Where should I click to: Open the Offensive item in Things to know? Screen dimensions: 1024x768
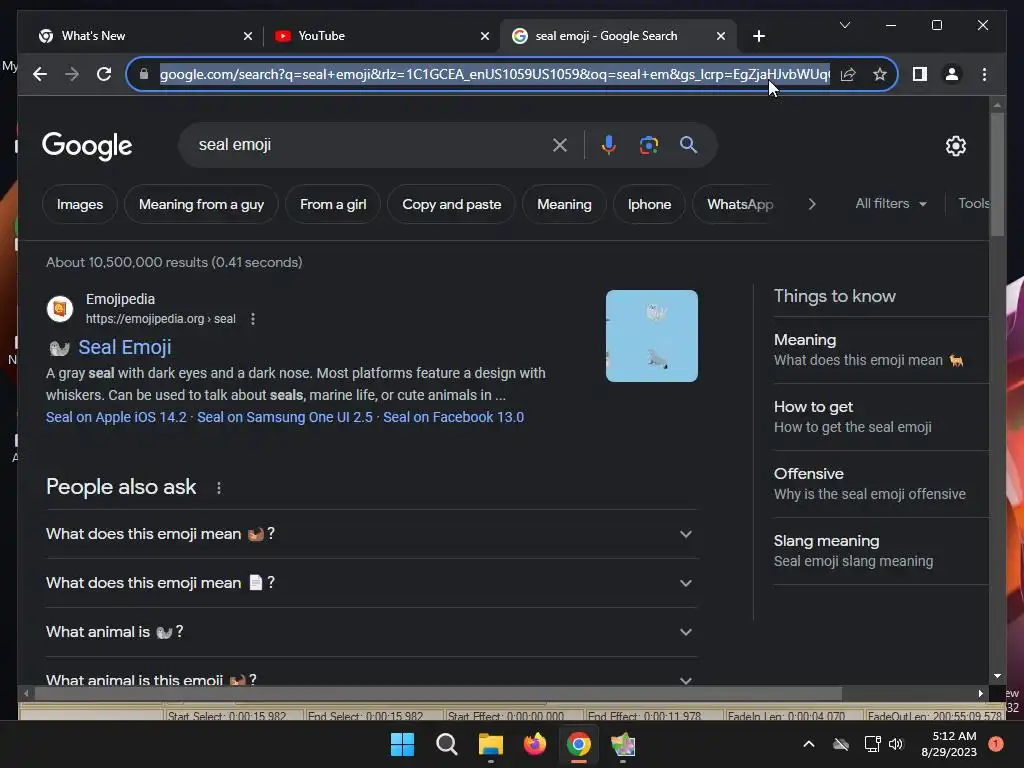[x=880, y=484]
